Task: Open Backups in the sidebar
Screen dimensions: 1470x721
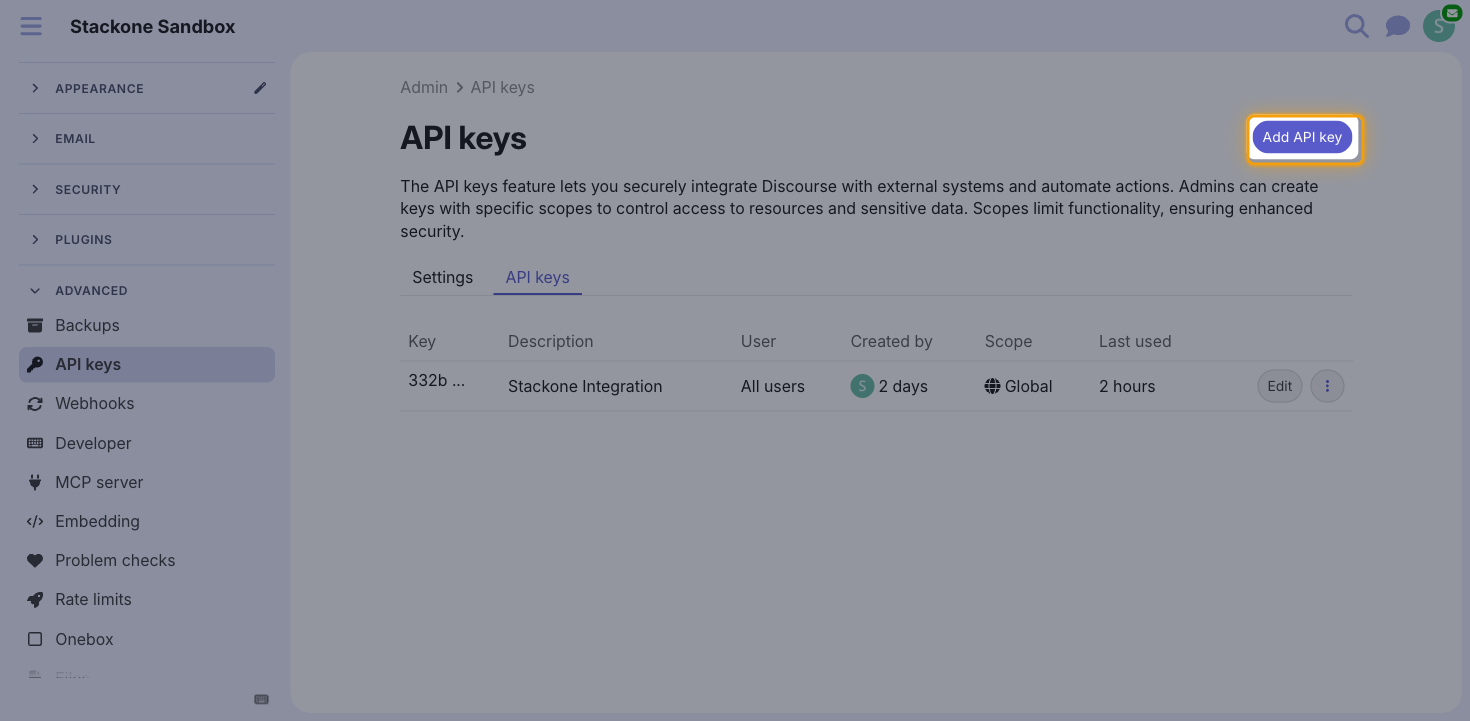Action: pyautogui.click(x=146, y=325)
